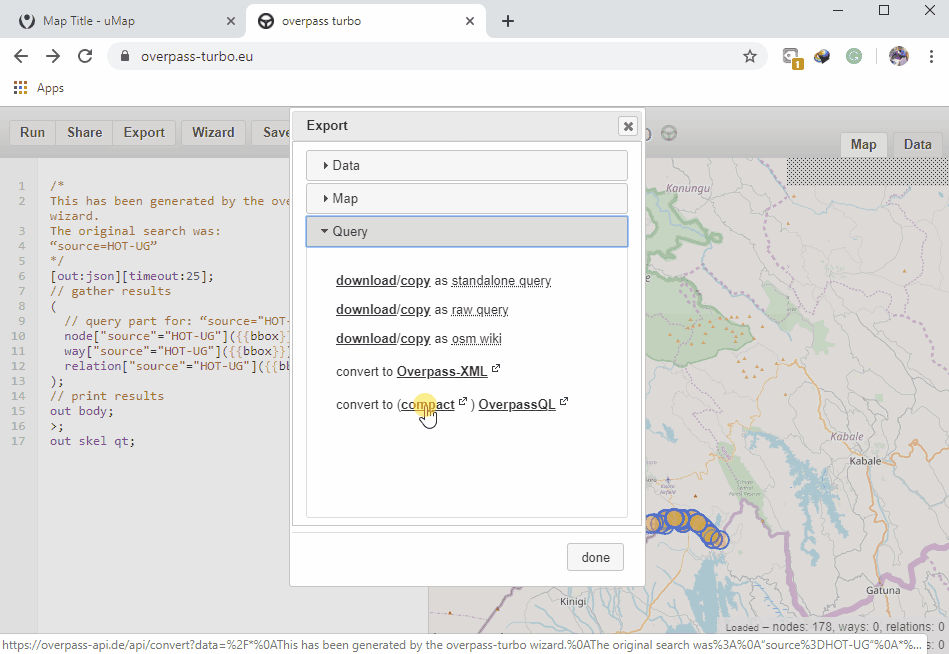Click the Run button in toolbar
The height and width of the screenshot is (654, 949).
coord(32,132)
